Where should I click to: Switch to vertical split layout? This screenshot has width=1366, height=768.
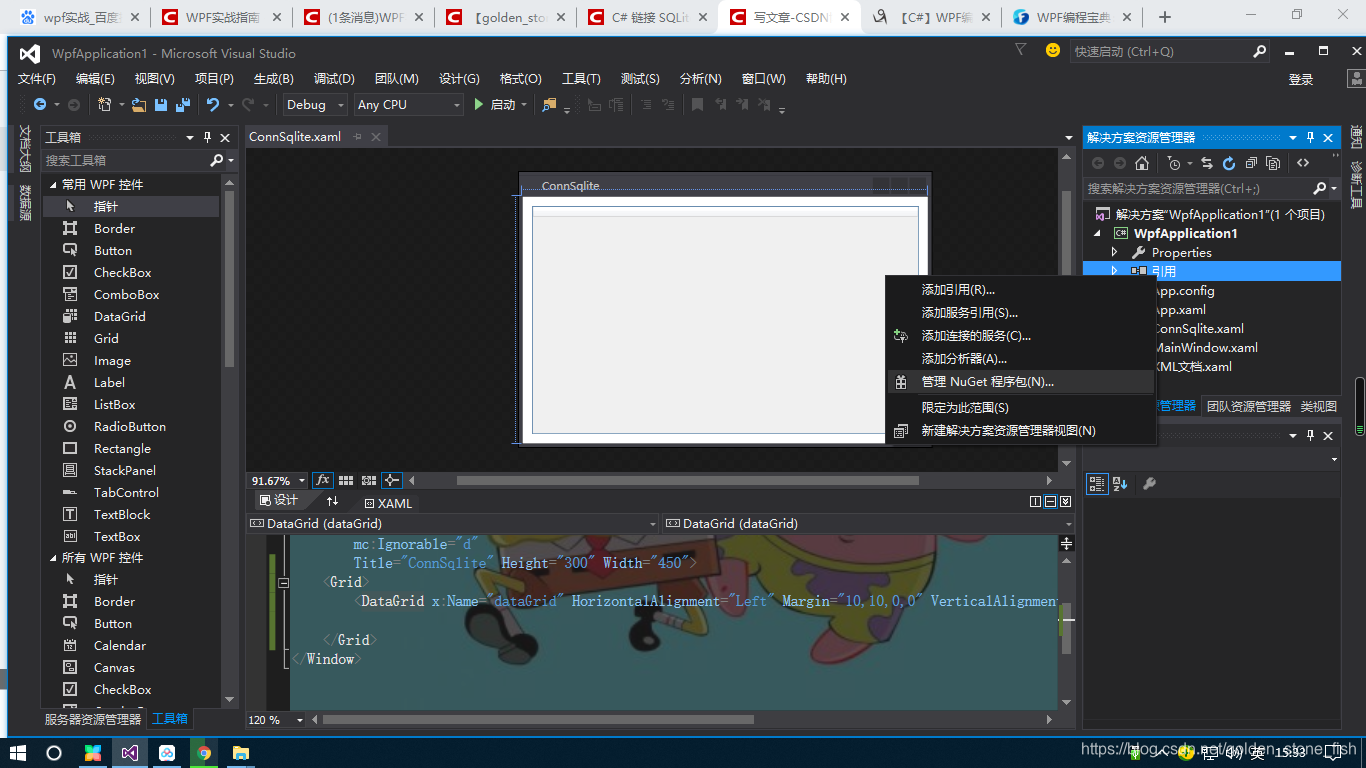(1035, 501)
